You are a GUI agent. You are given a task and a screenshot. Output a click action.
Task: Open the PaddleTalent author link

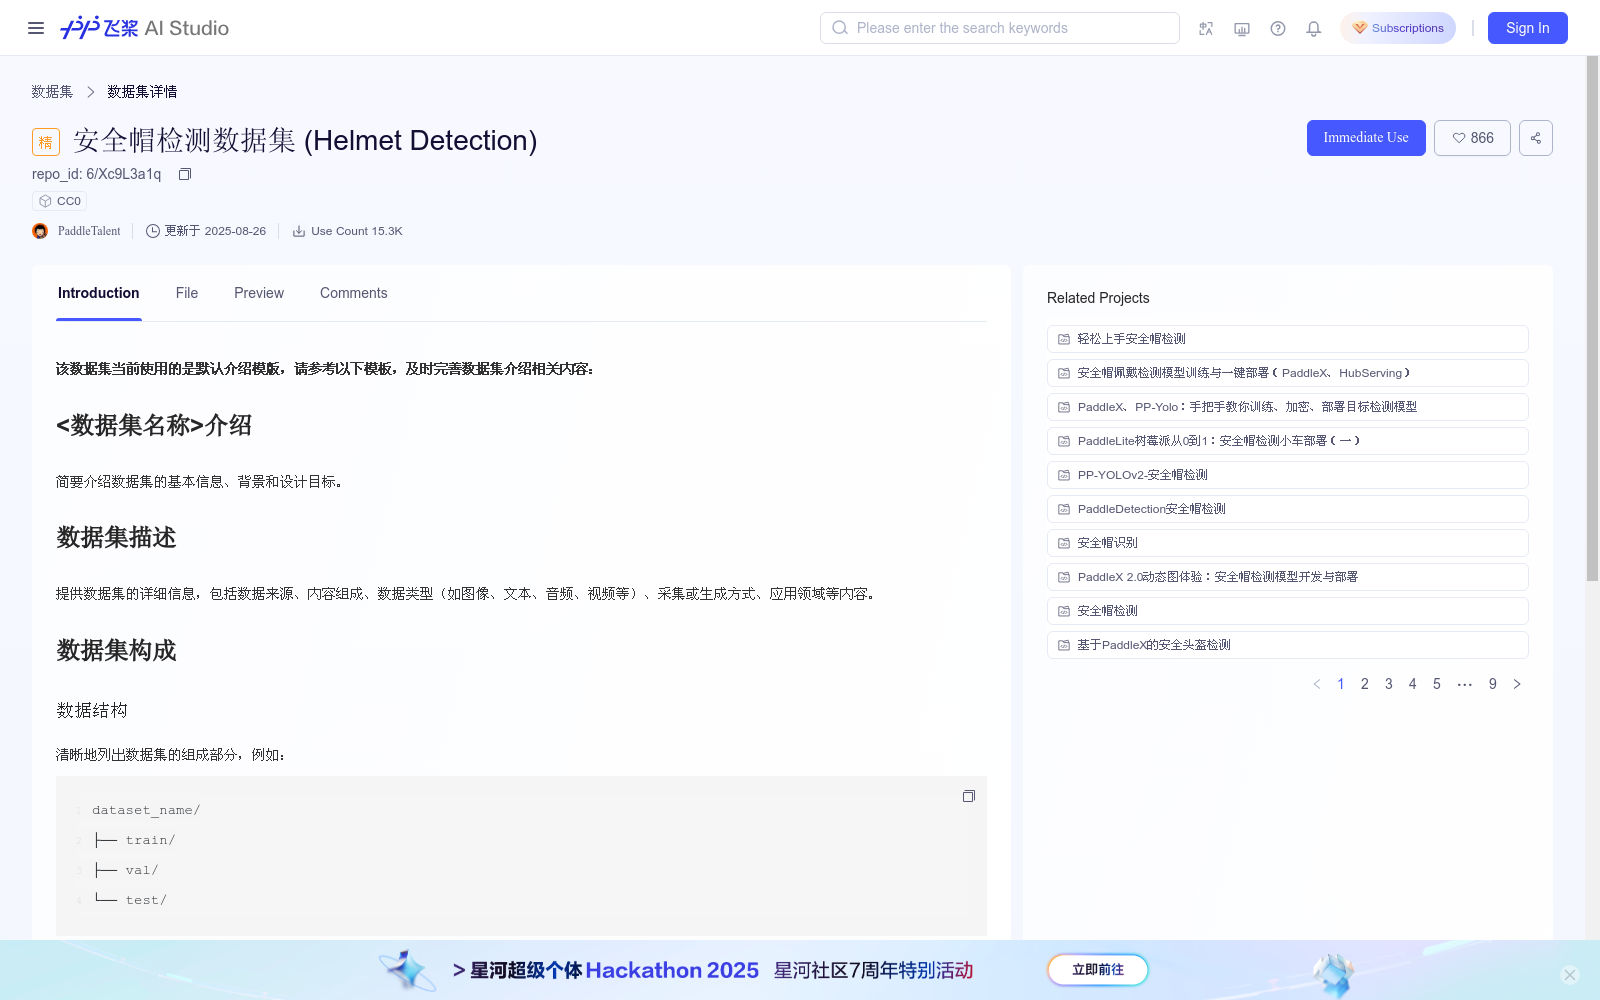point(89,231)
